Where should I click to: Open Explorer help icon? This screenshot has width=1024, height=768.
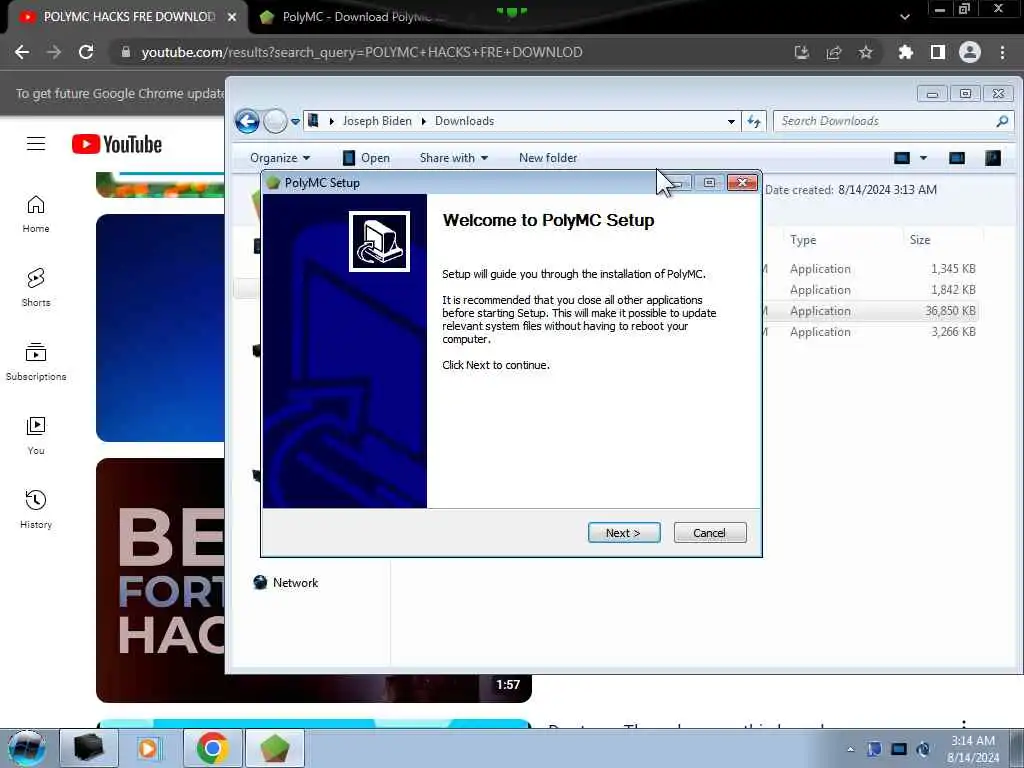993,158
